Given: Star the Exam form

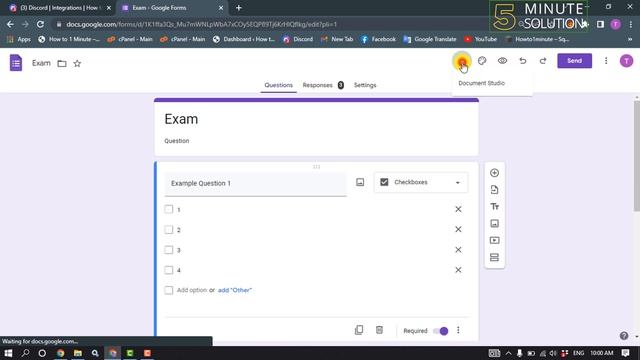Looking at the screenshot, I should (x=77, y=63).
